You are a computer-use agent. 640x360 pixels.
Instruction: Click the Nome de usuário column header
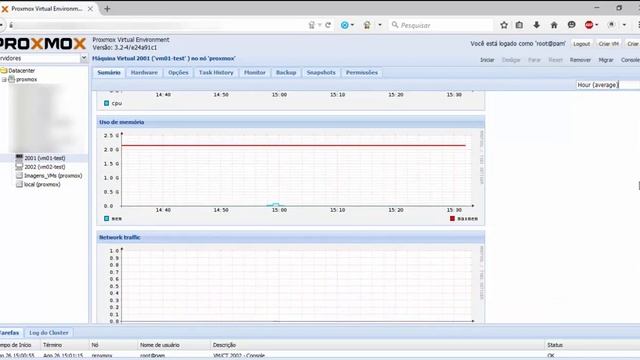(x=174, y=345)
